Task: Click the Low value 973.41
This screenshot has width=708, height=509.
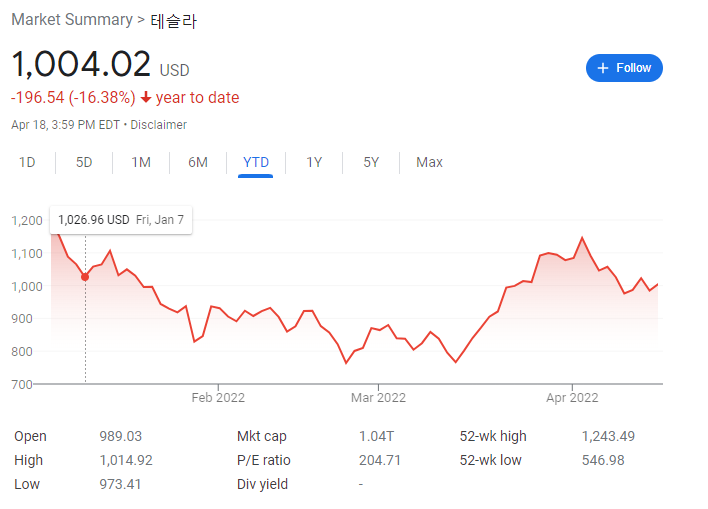Action: pyautogui.click(x=120, y=484)
